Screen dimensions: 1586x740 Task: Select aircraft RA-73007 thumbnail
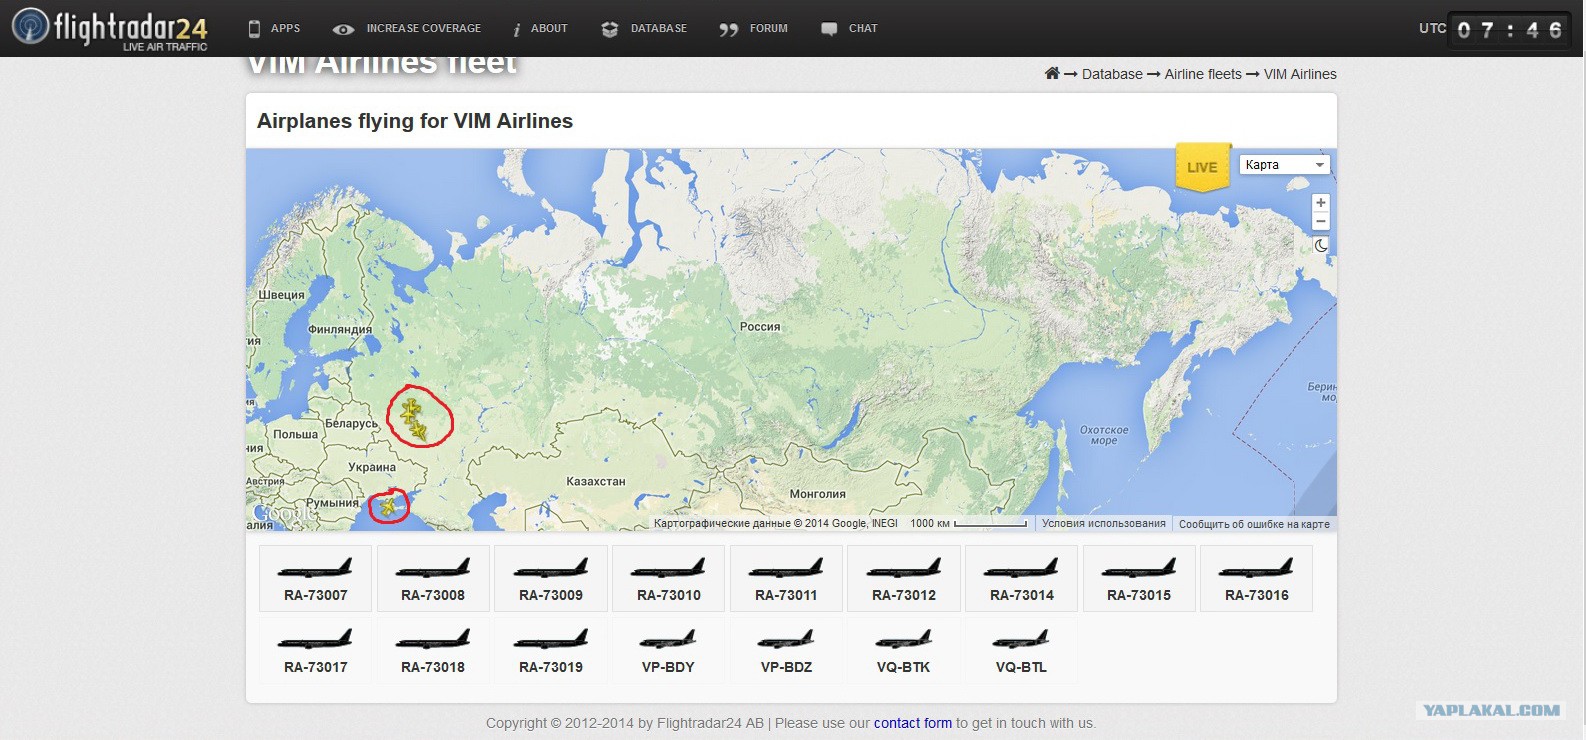(x=315, y=578)
